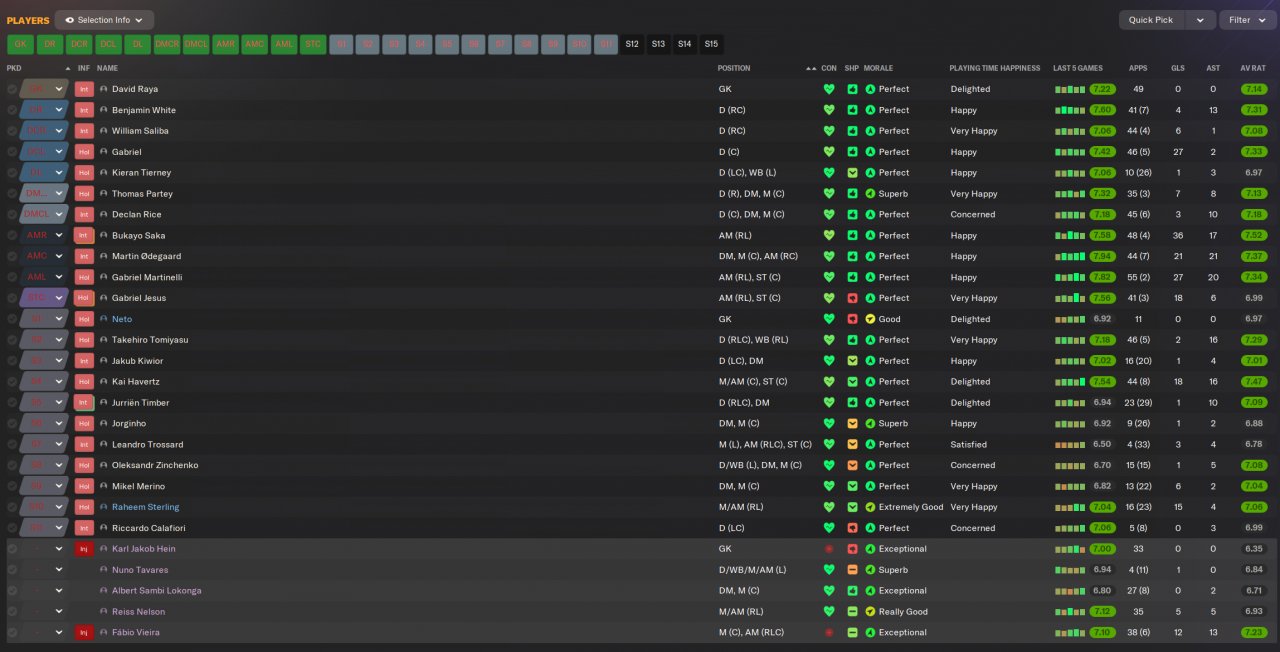
Task: Sort table by the AV RAT column header
Action: (x=1253, y=68)
